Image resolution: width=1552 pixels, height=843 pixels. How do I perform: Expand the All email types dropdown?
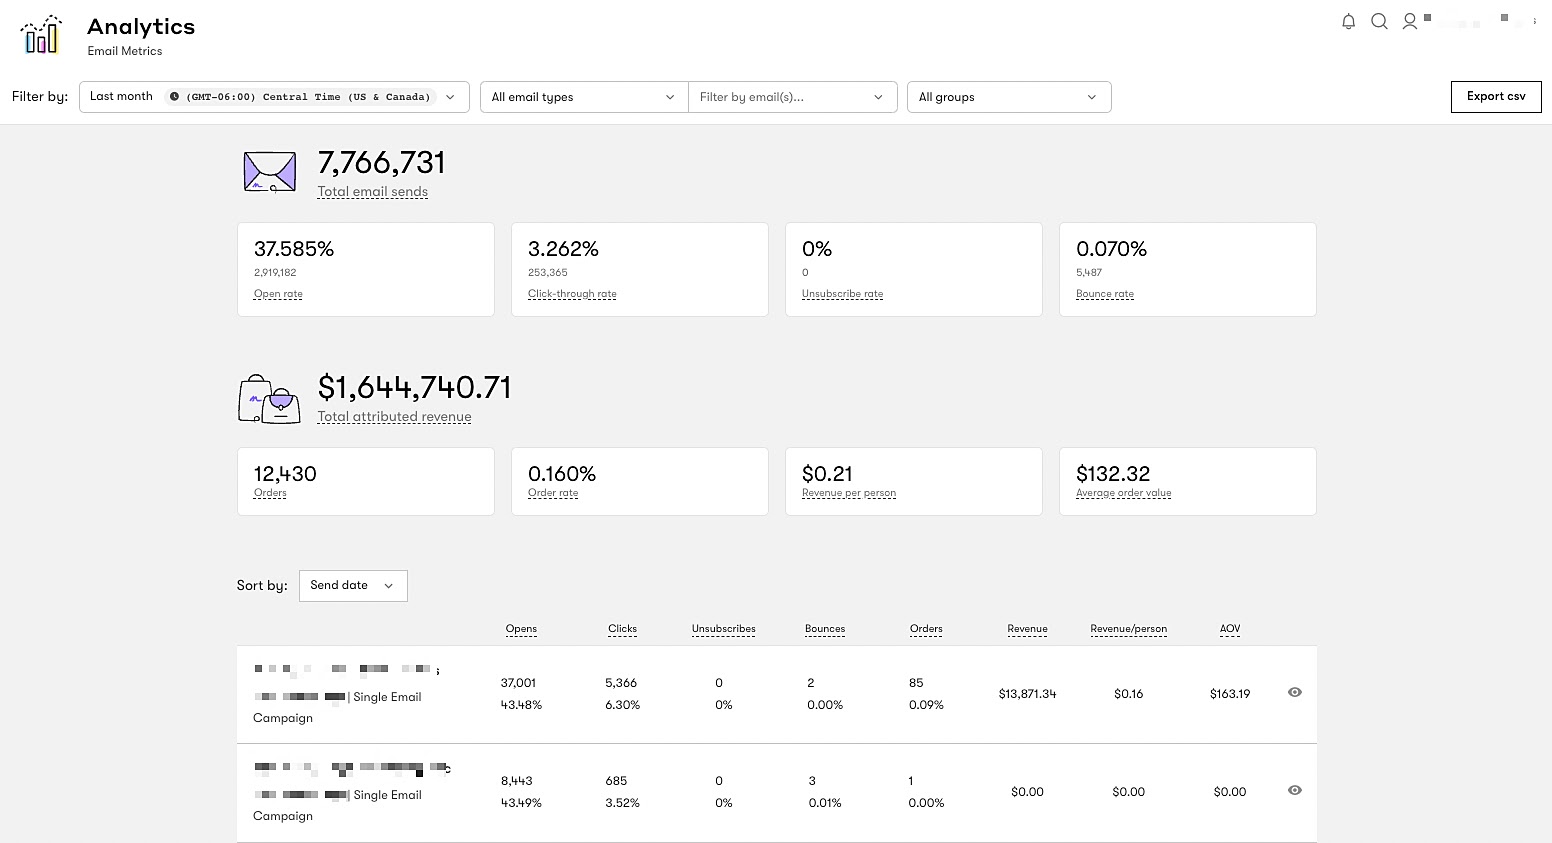(x=583, y=96)
